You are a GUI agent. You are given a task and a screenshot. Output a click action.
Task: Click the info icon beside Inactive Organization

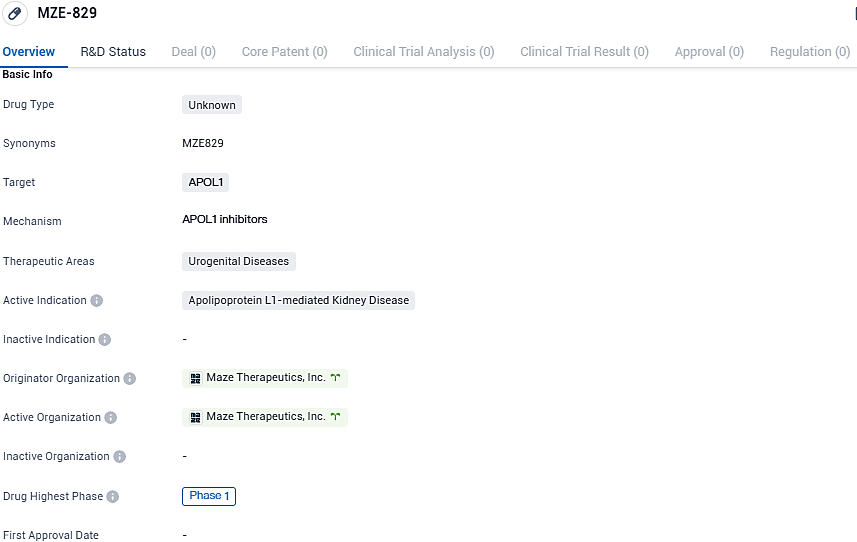click(x=120, y=457)
